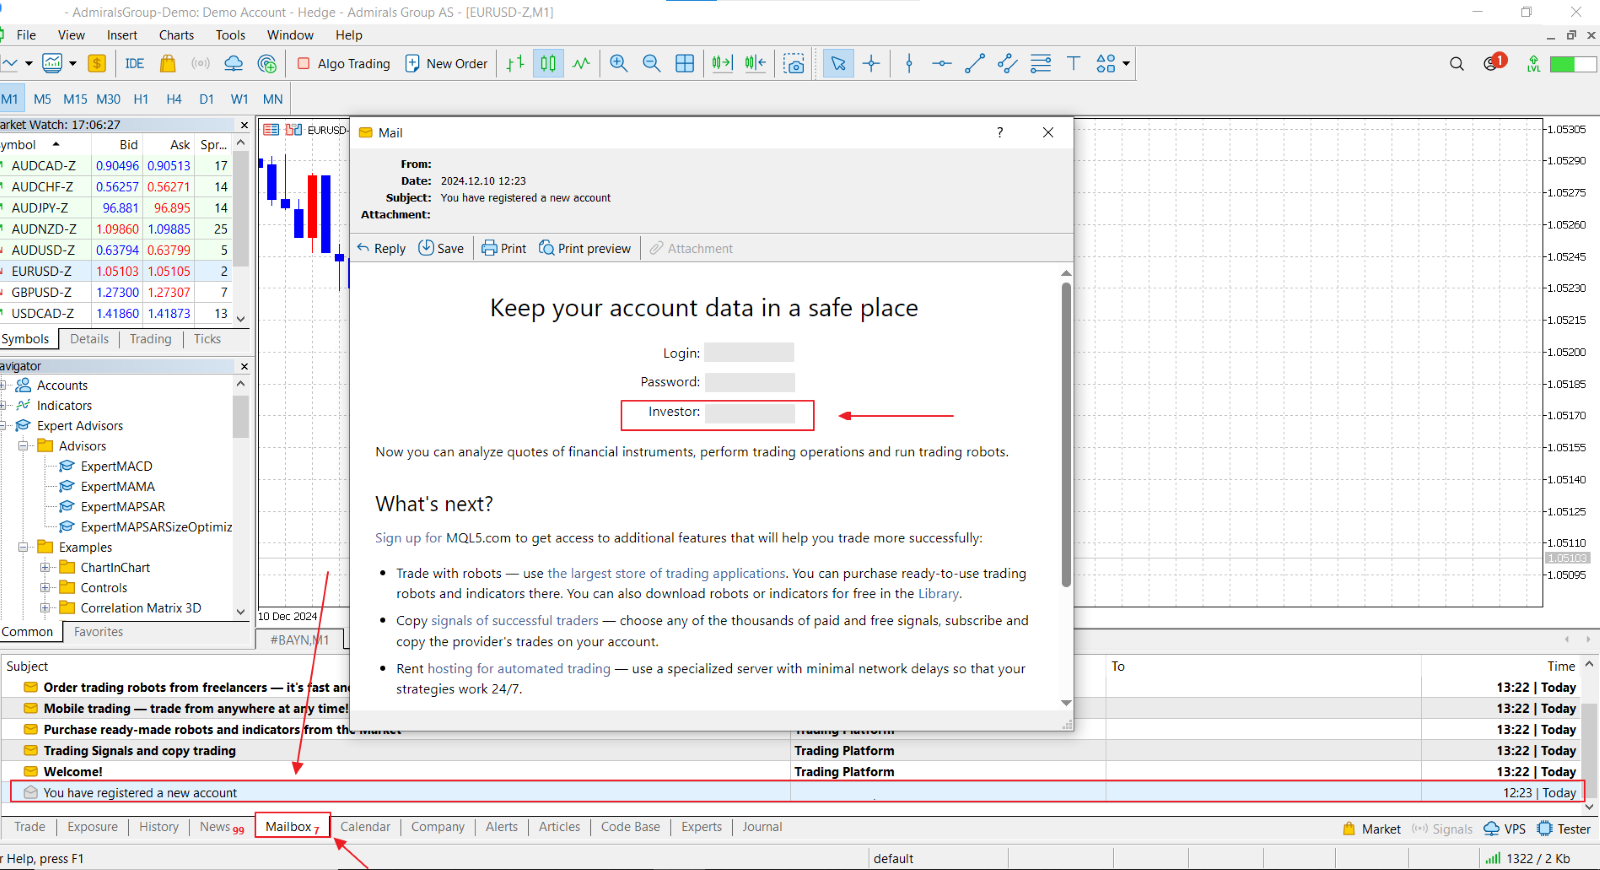This screenshot has height=870, width=1600.
Task: Click the tile windows grid icon
Action: 685,63
